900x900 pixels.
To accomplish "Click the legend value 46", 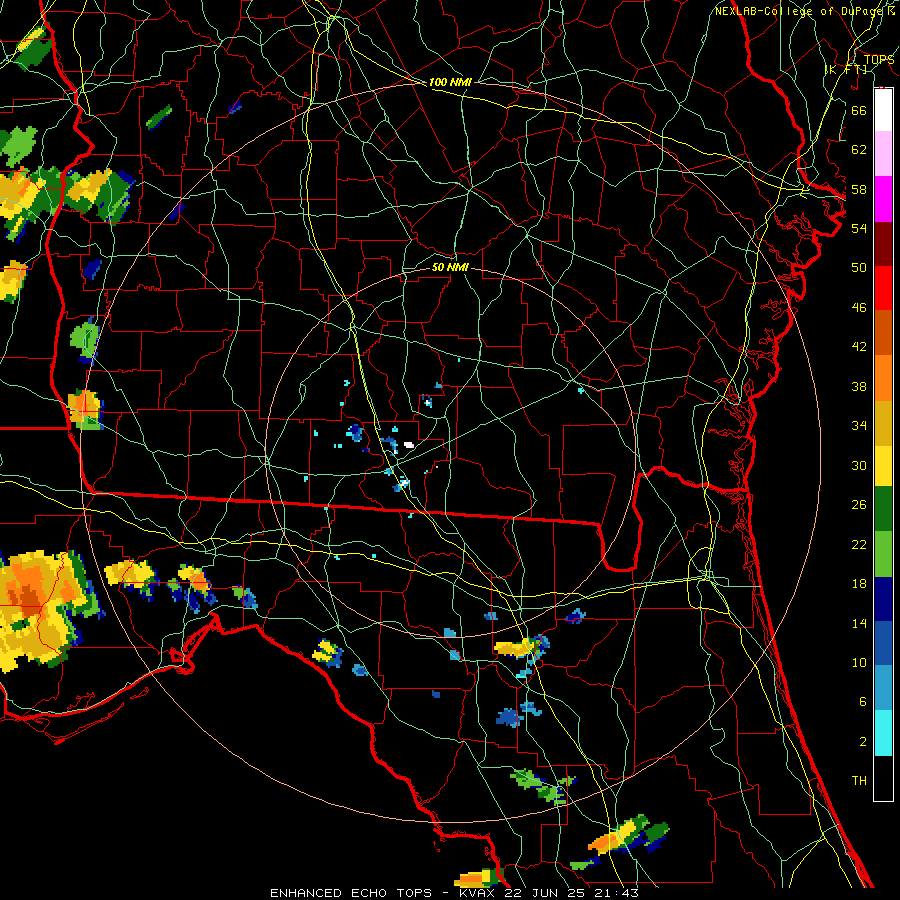I will click(x=859, y=308).
